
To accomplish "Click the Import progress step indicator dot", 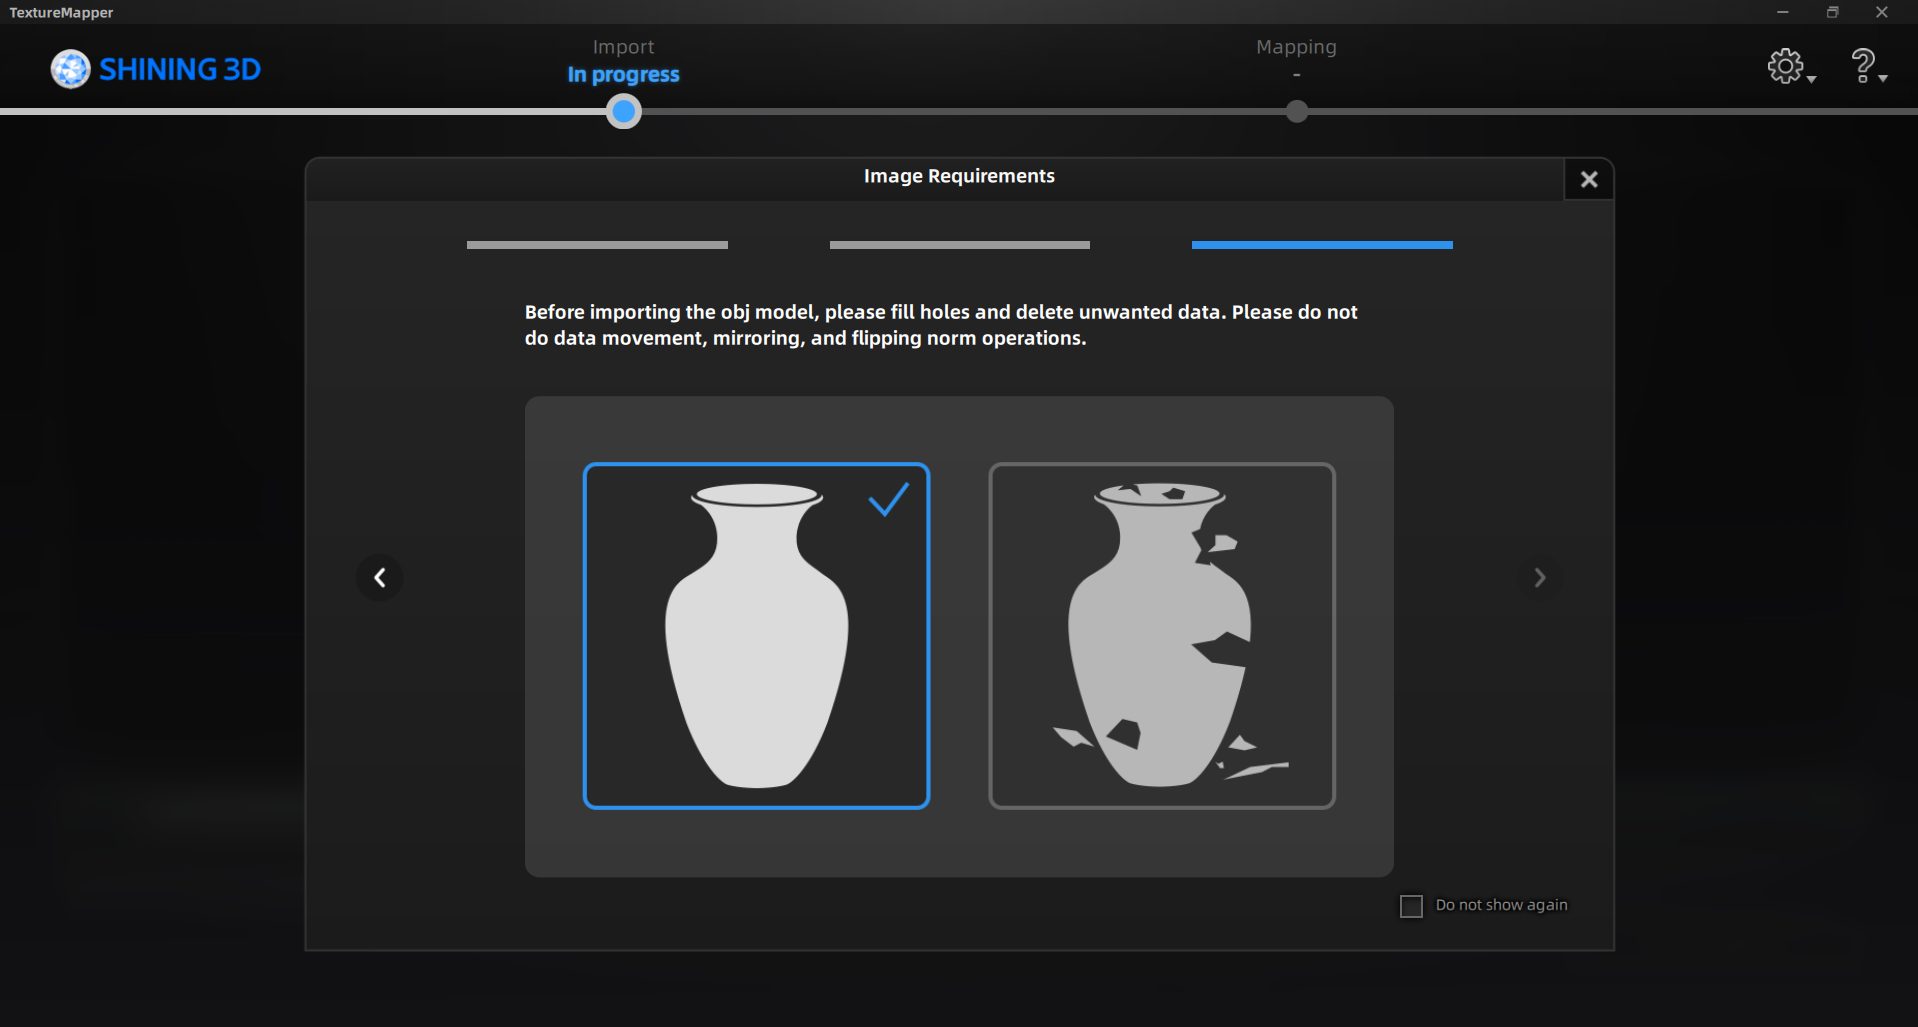I will coord(623,111).
